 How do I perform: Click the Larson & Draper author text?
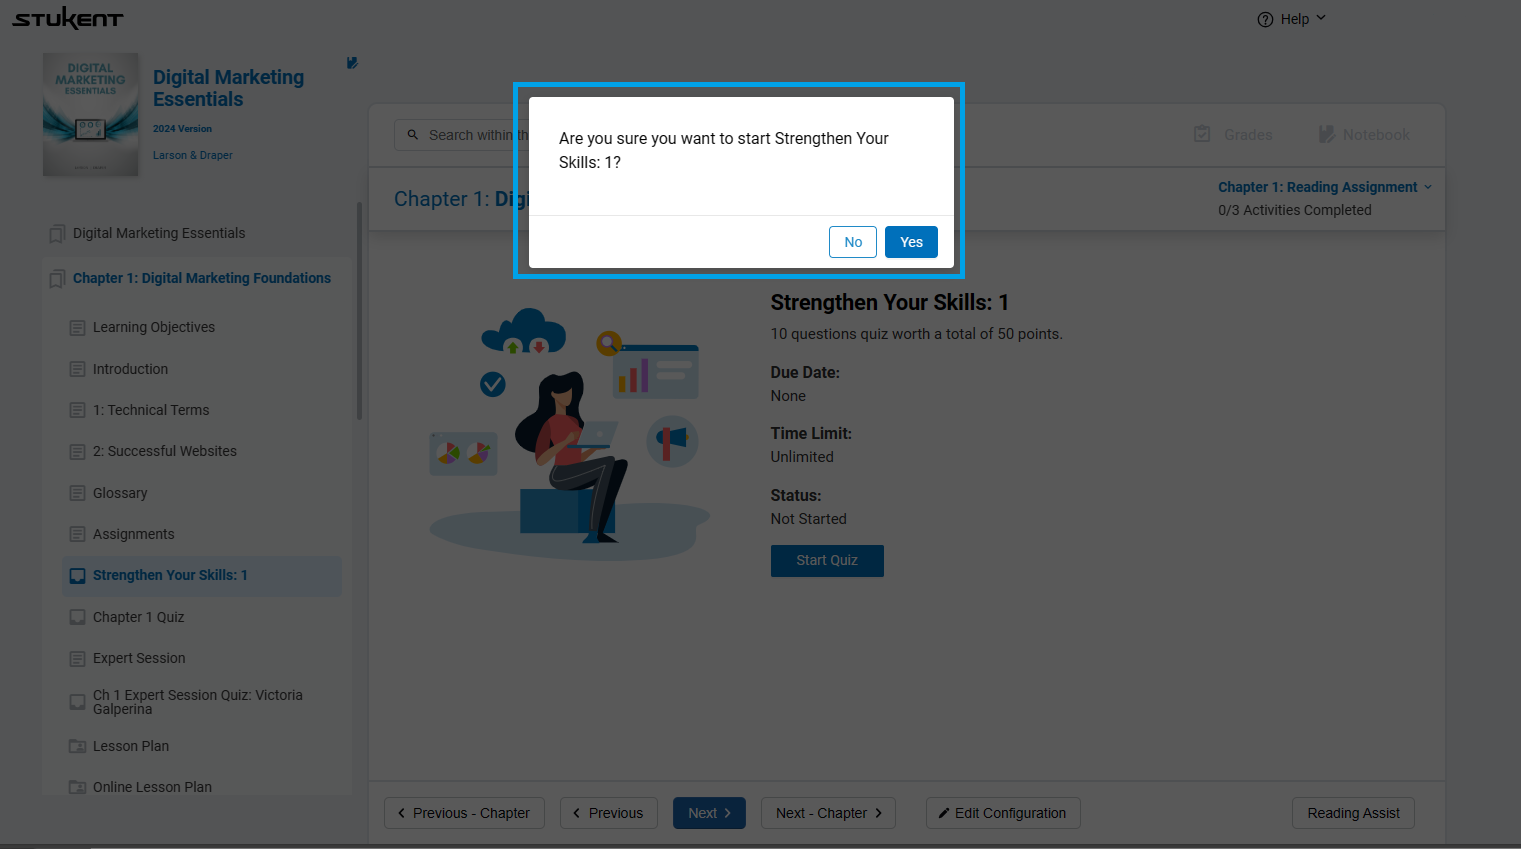(x=193, y=155)
